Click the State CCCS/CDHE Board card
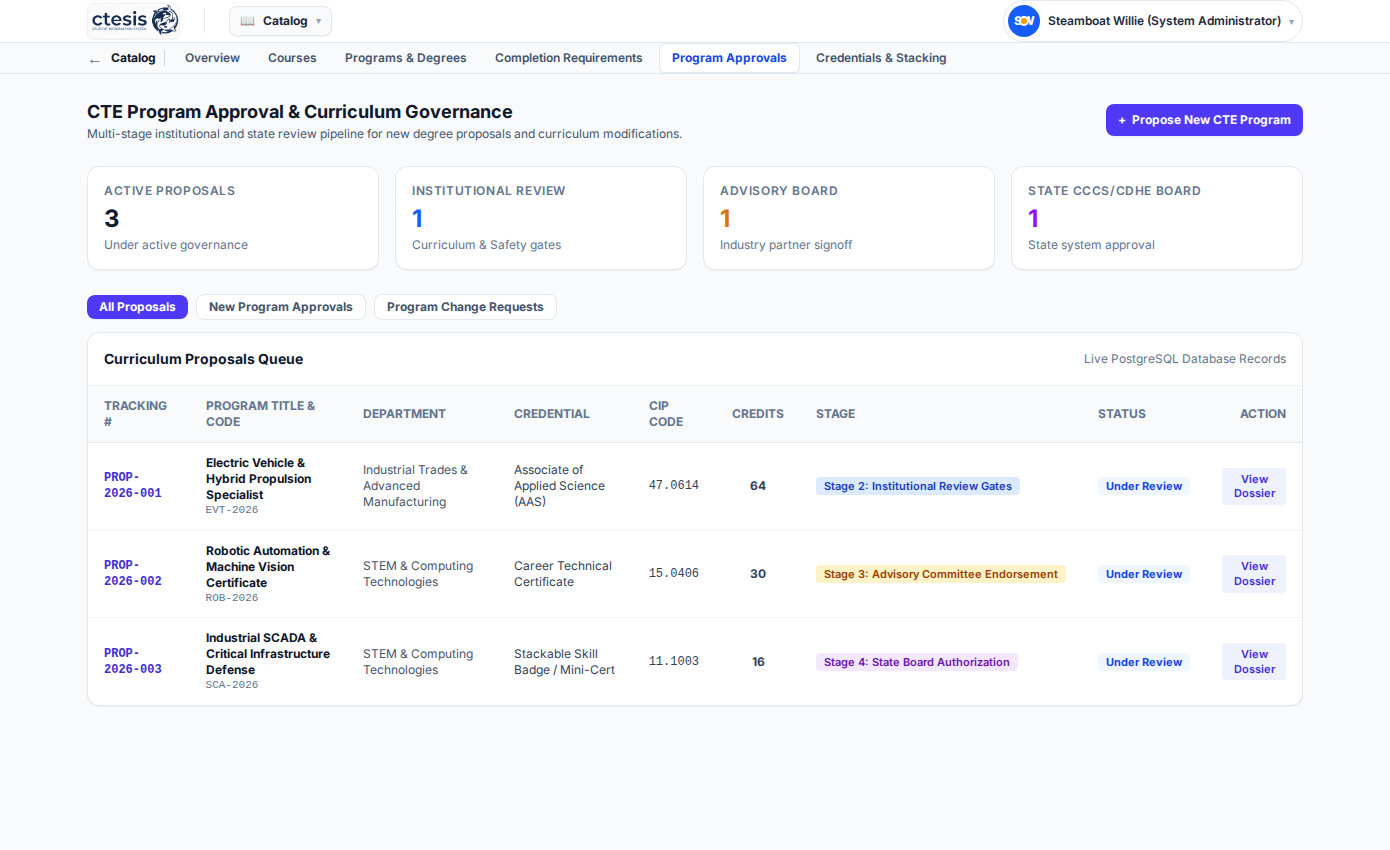Viewport: 1390px width, 850px height. (1157, 218)
